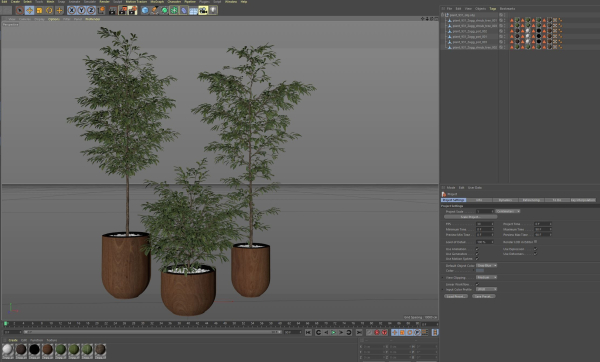Viewport: 600px width, 362px height.
Task: Click the green generator (subdivision) icon
Action: pos(165,10)
